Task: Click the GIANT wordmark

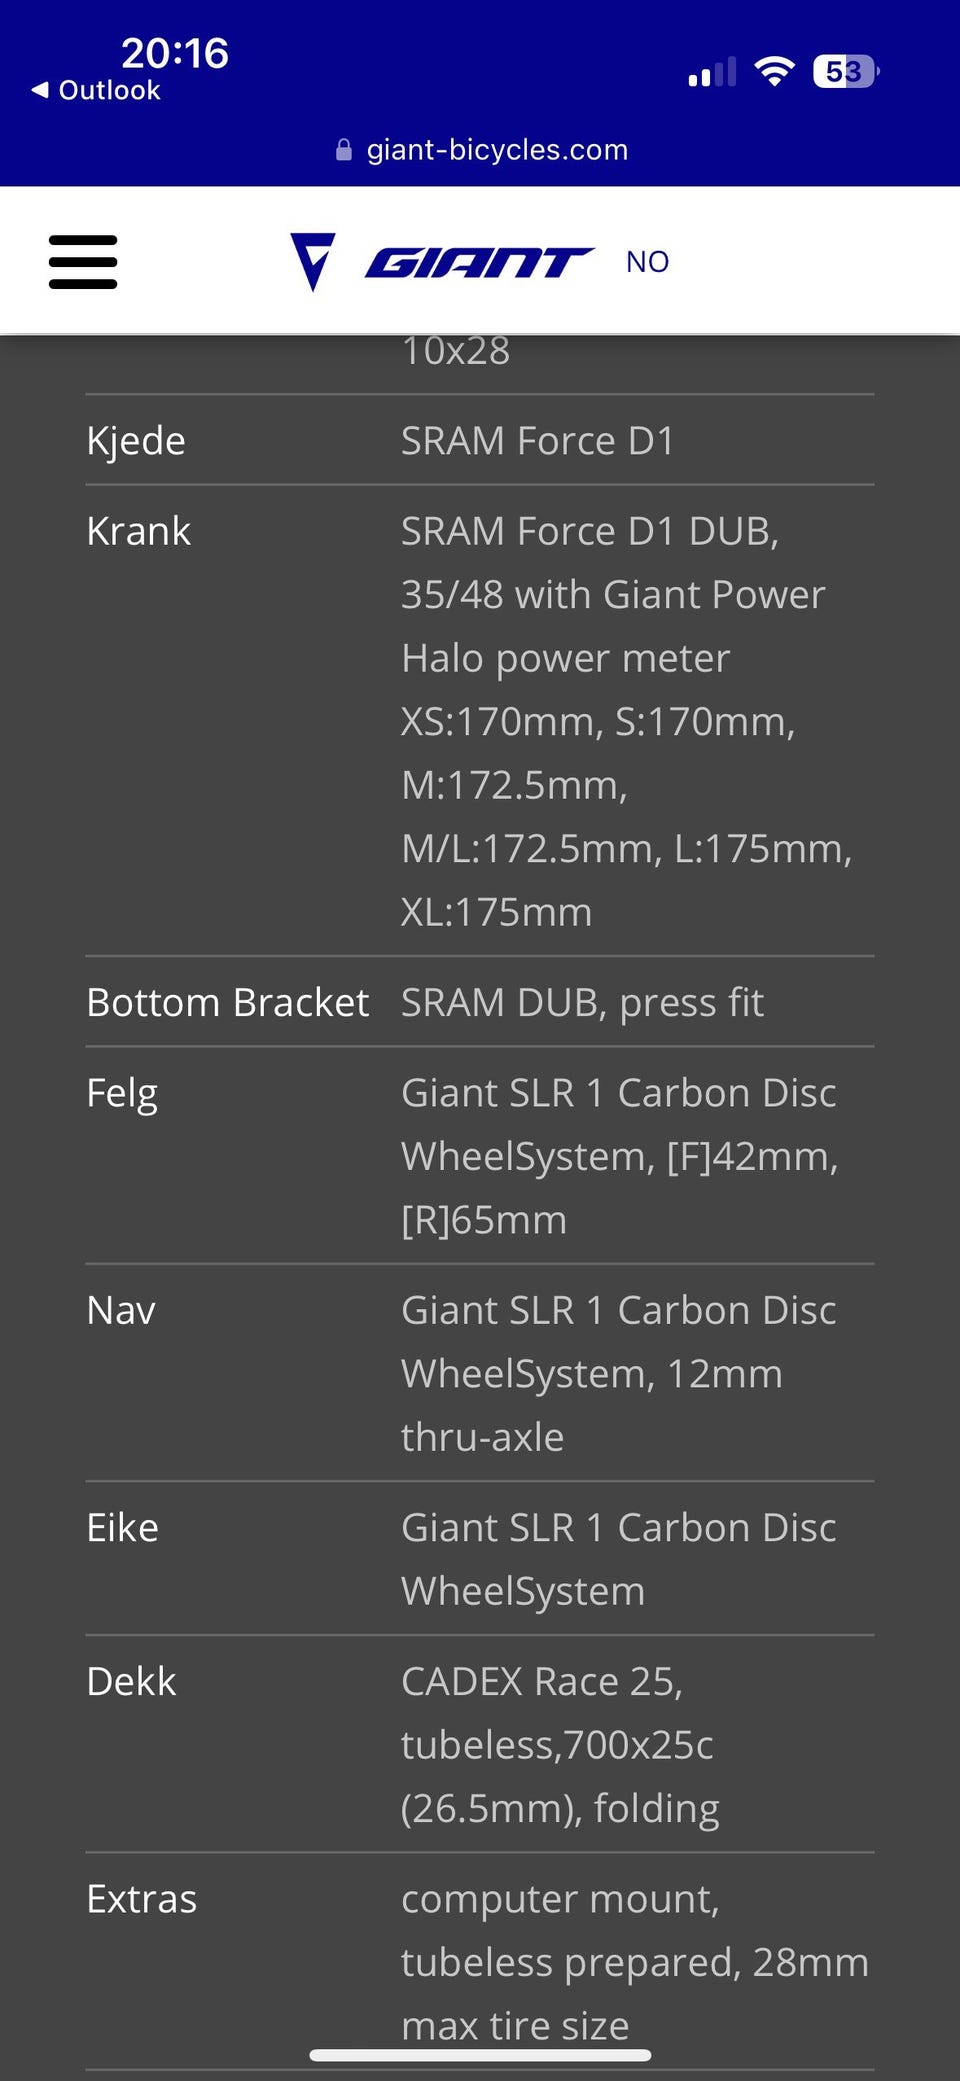Action: click(479, 263)
